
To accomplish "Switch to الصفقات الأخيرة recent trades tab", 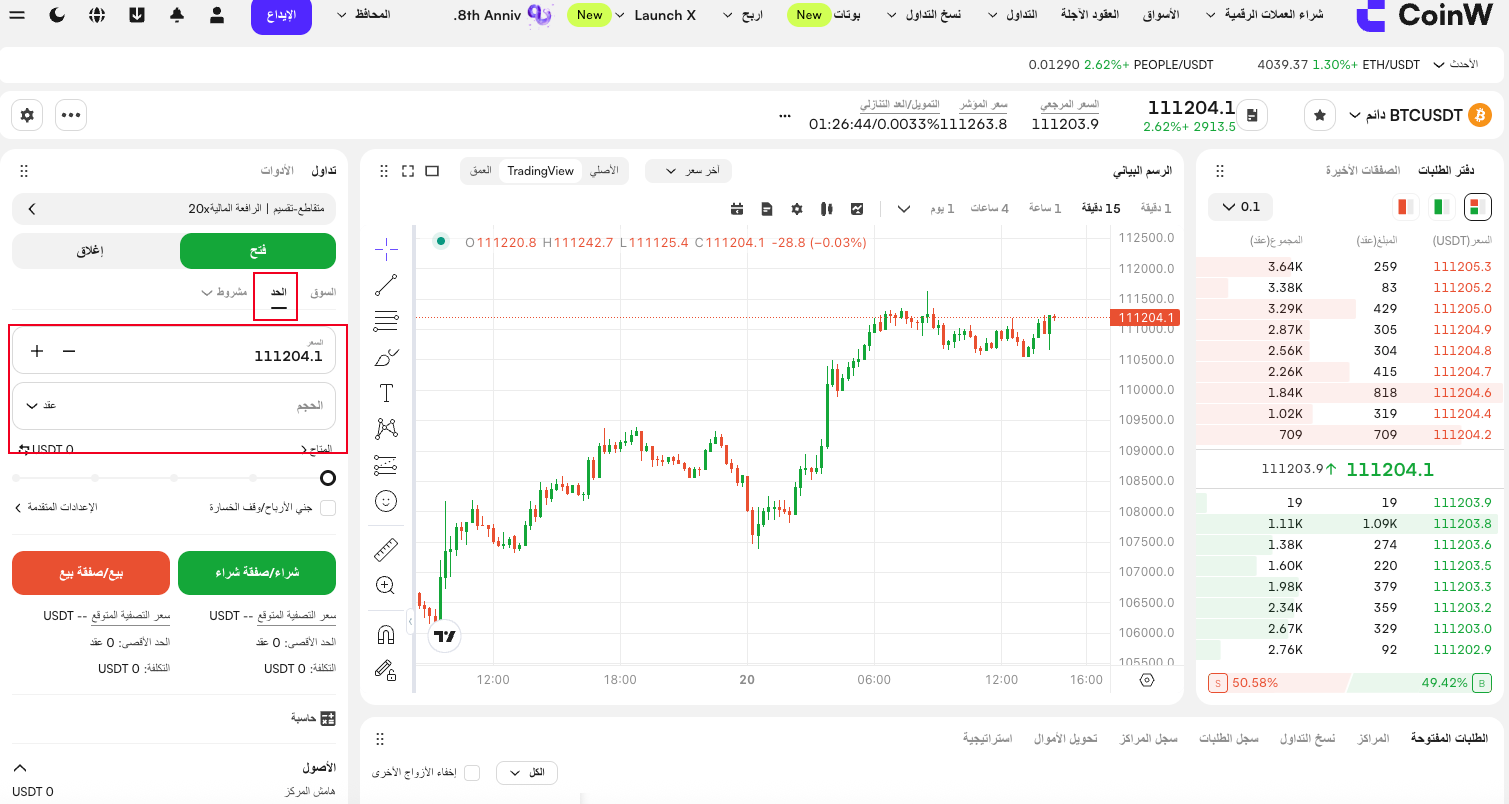I will coord(1363,171).
